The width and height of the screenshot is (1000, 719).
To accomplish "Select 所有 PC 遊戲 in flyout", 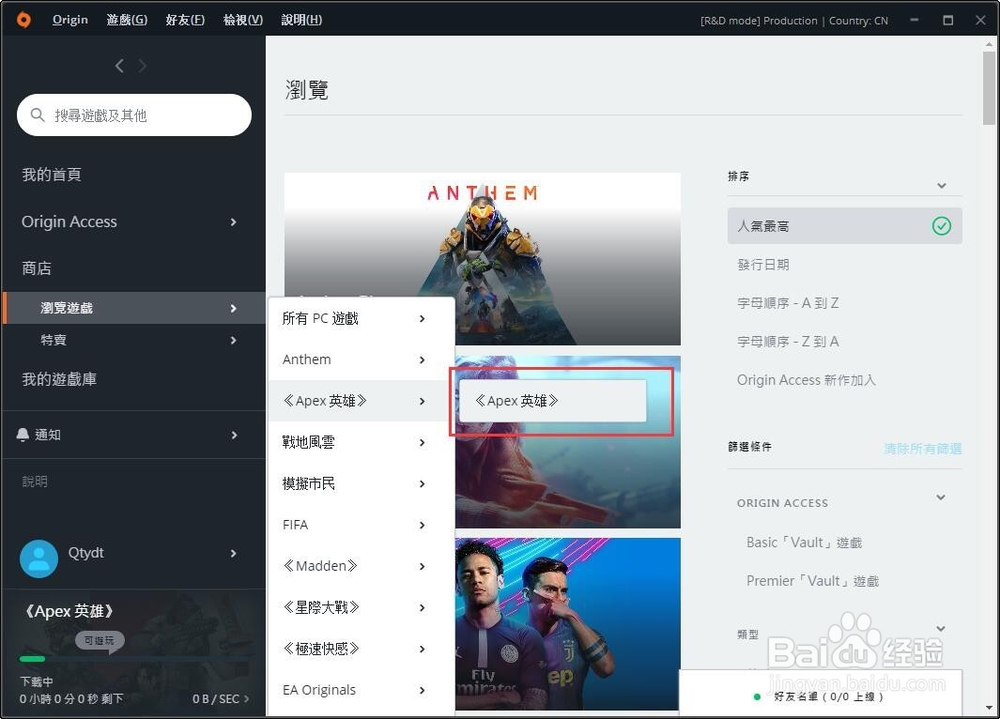I will pyautogui.click(x=361, y=318).
